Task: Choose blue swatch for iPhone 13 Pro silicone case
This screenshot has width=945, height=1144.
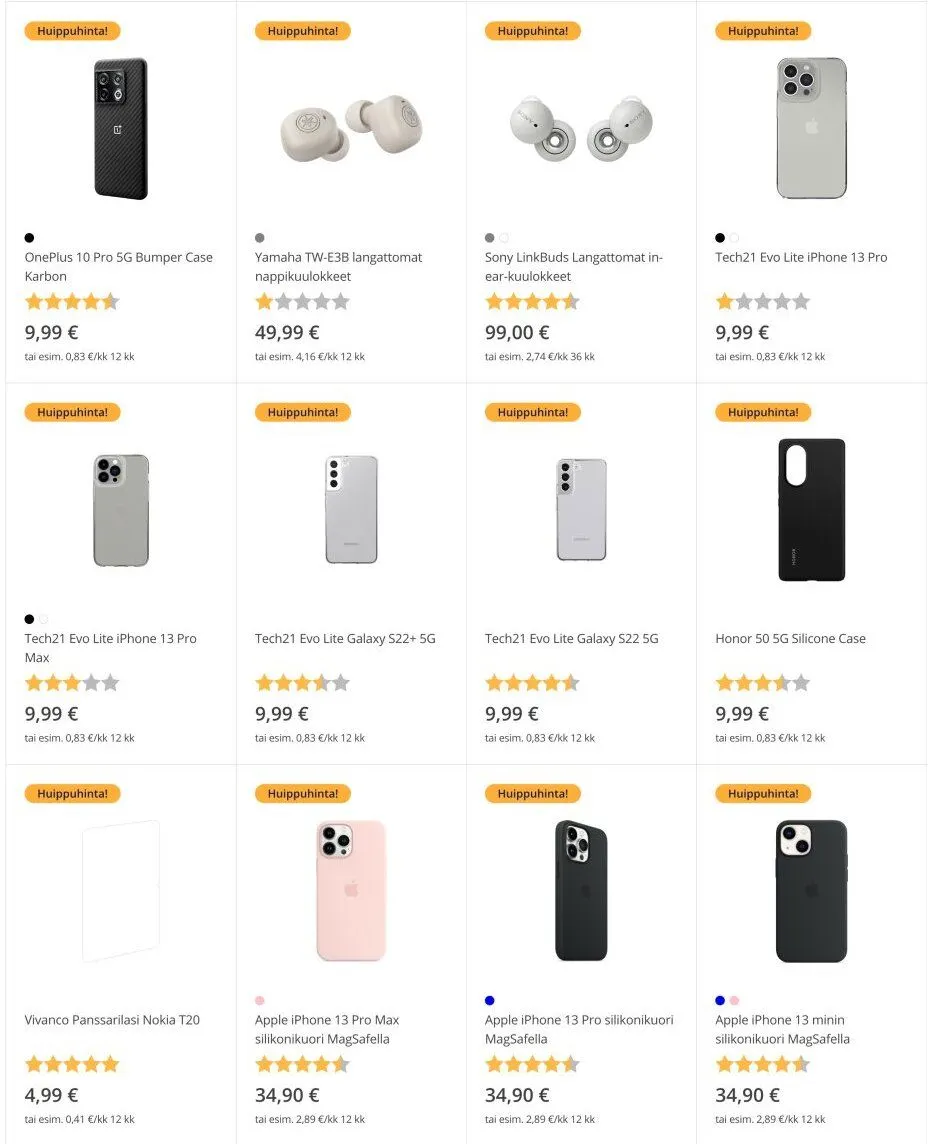Action: (490, 1000)
